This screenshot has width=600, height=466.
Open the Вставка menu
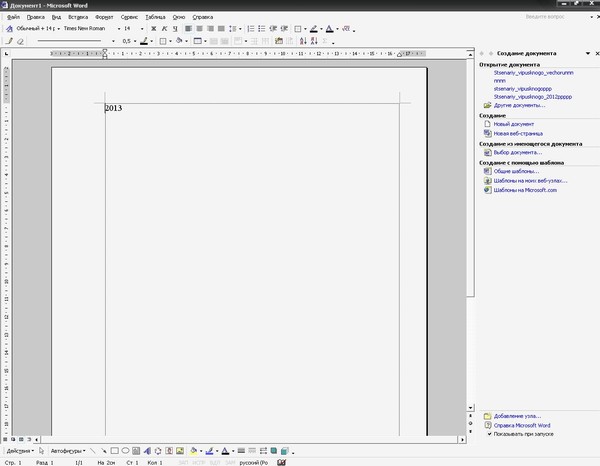[x=78, y=17]
